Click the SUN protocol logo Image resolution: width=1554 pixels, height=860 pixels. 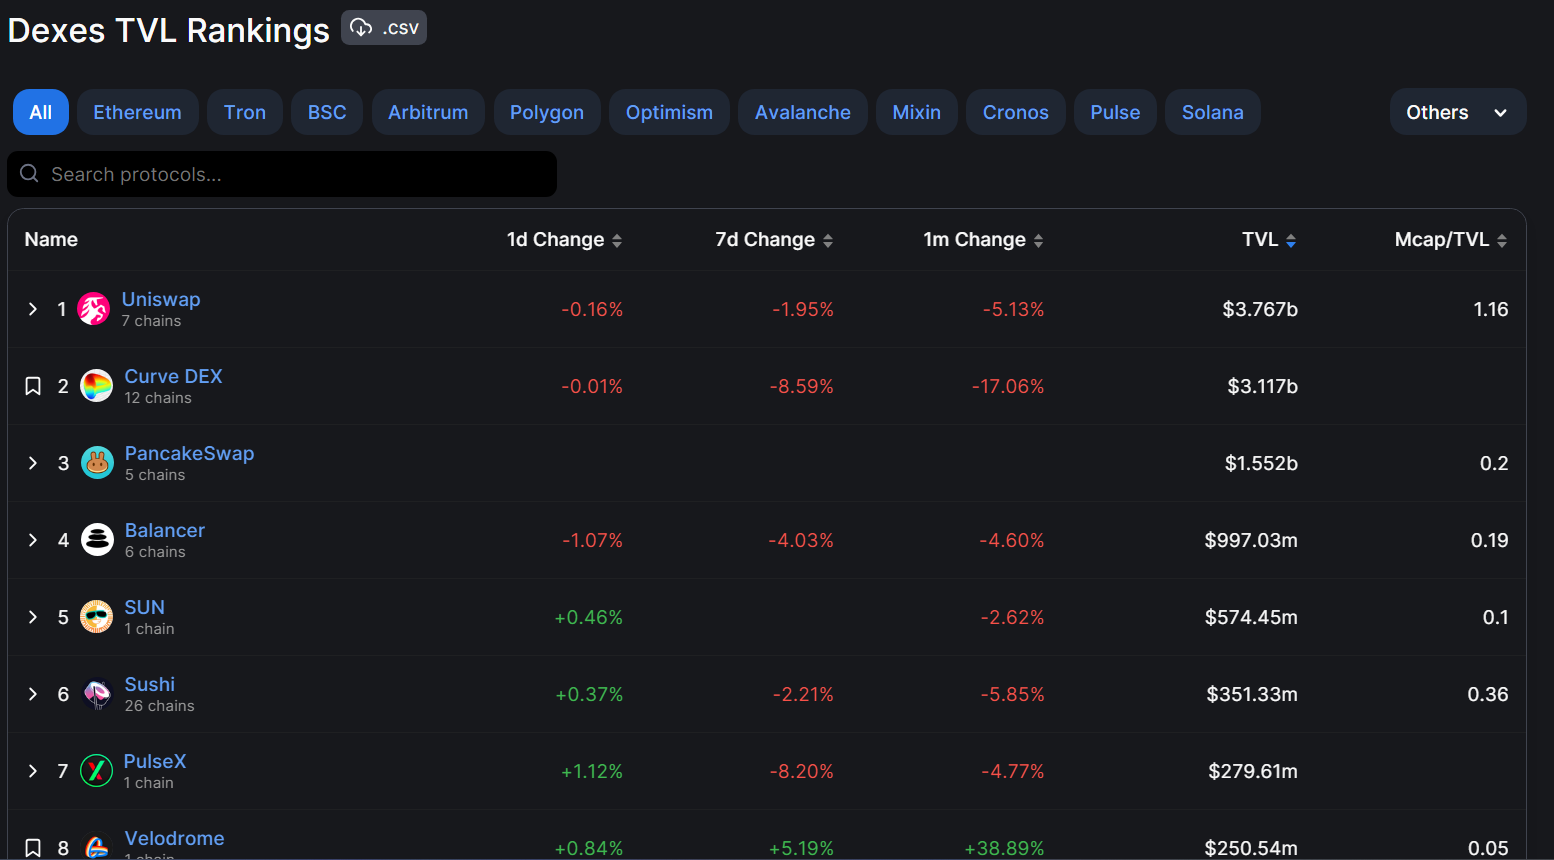point(96,616)
